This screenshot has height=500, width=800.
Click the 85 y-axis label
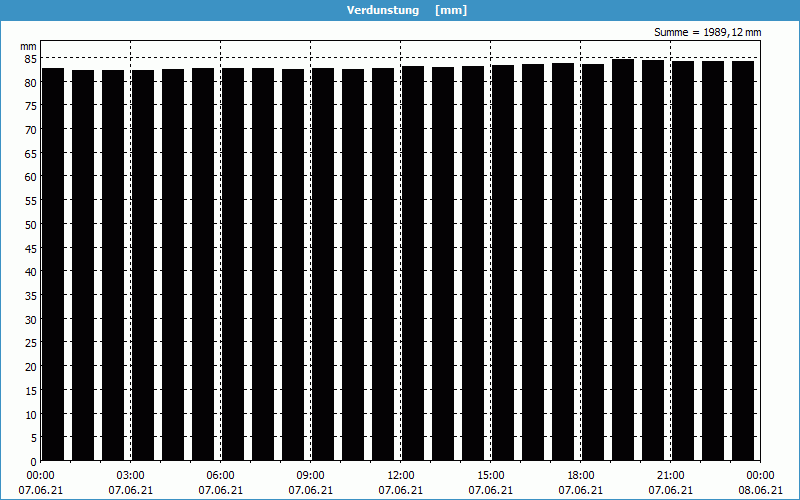point(31,59)
